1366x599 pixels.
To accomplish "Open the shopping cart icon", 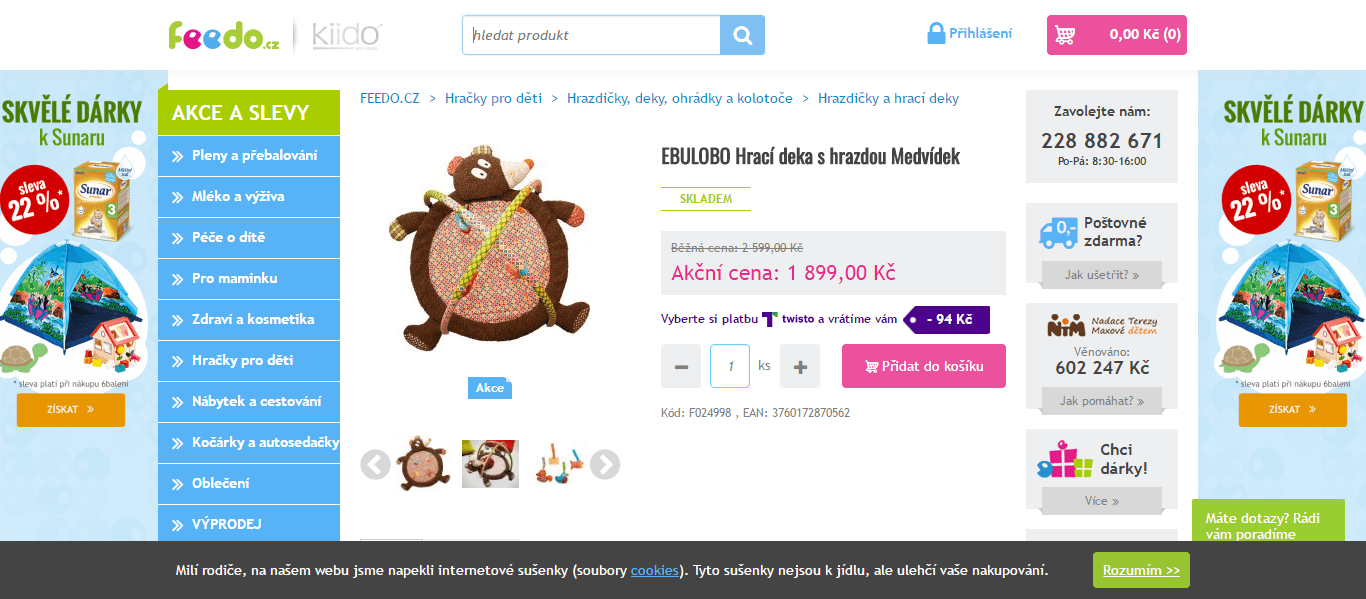I will pos(1065,35).
